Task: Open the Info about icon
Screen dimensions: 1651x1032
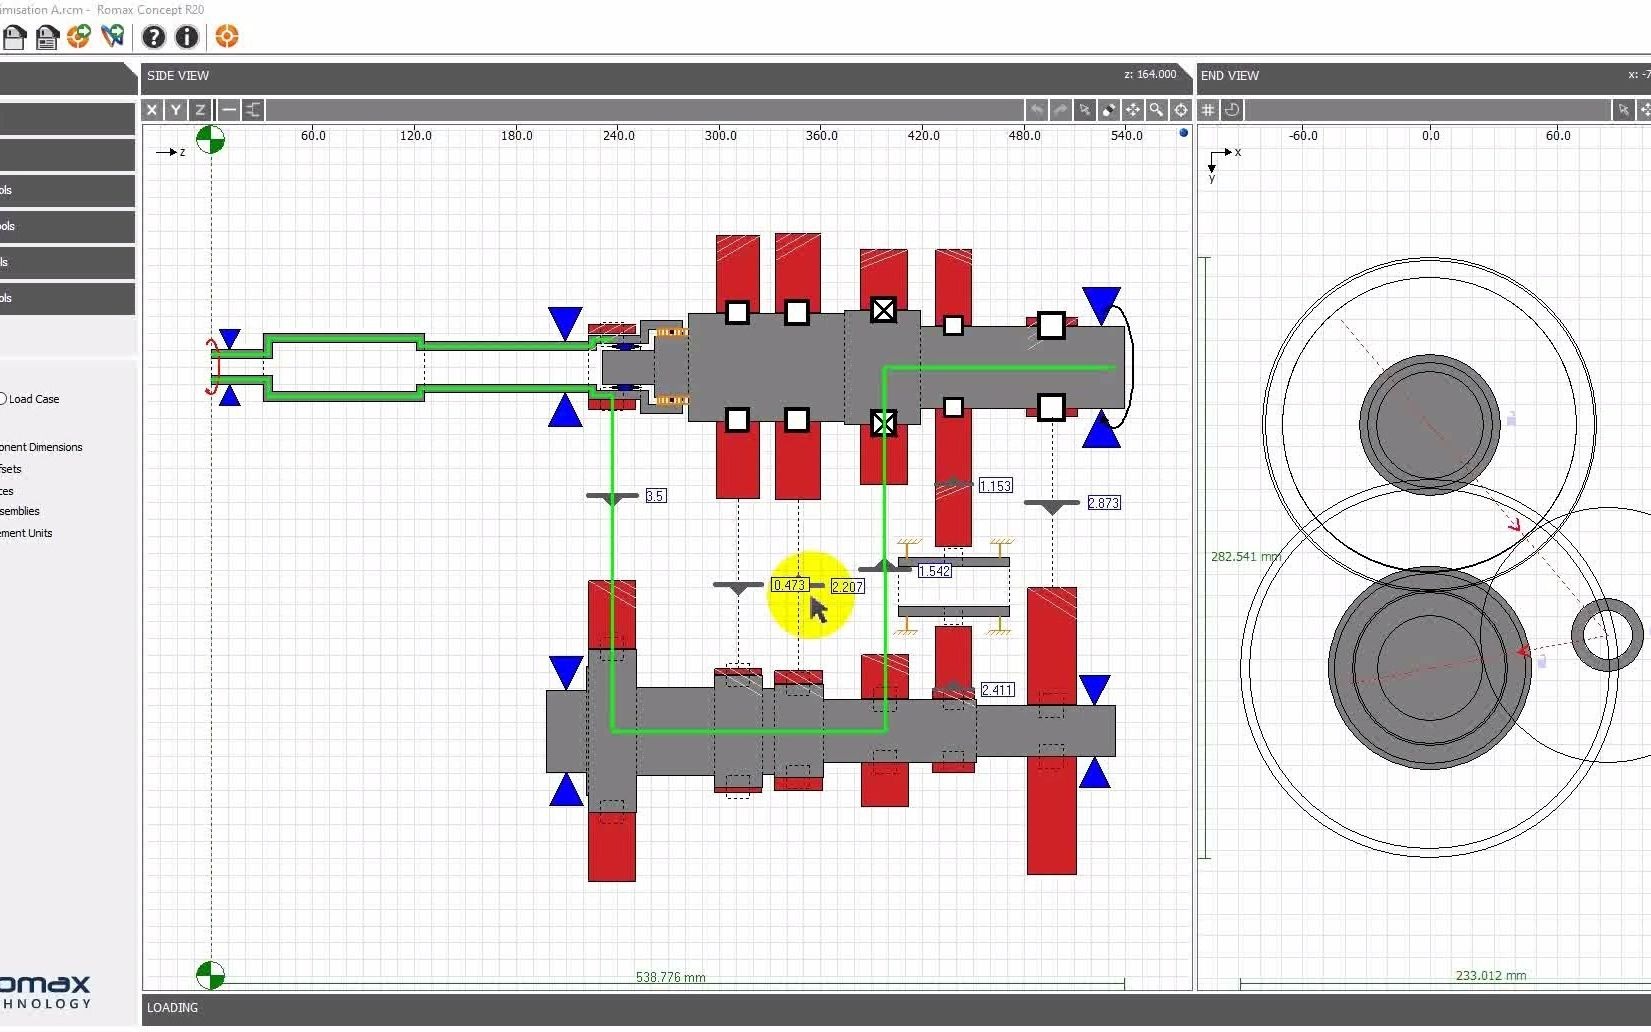Action: click(187, 37)
